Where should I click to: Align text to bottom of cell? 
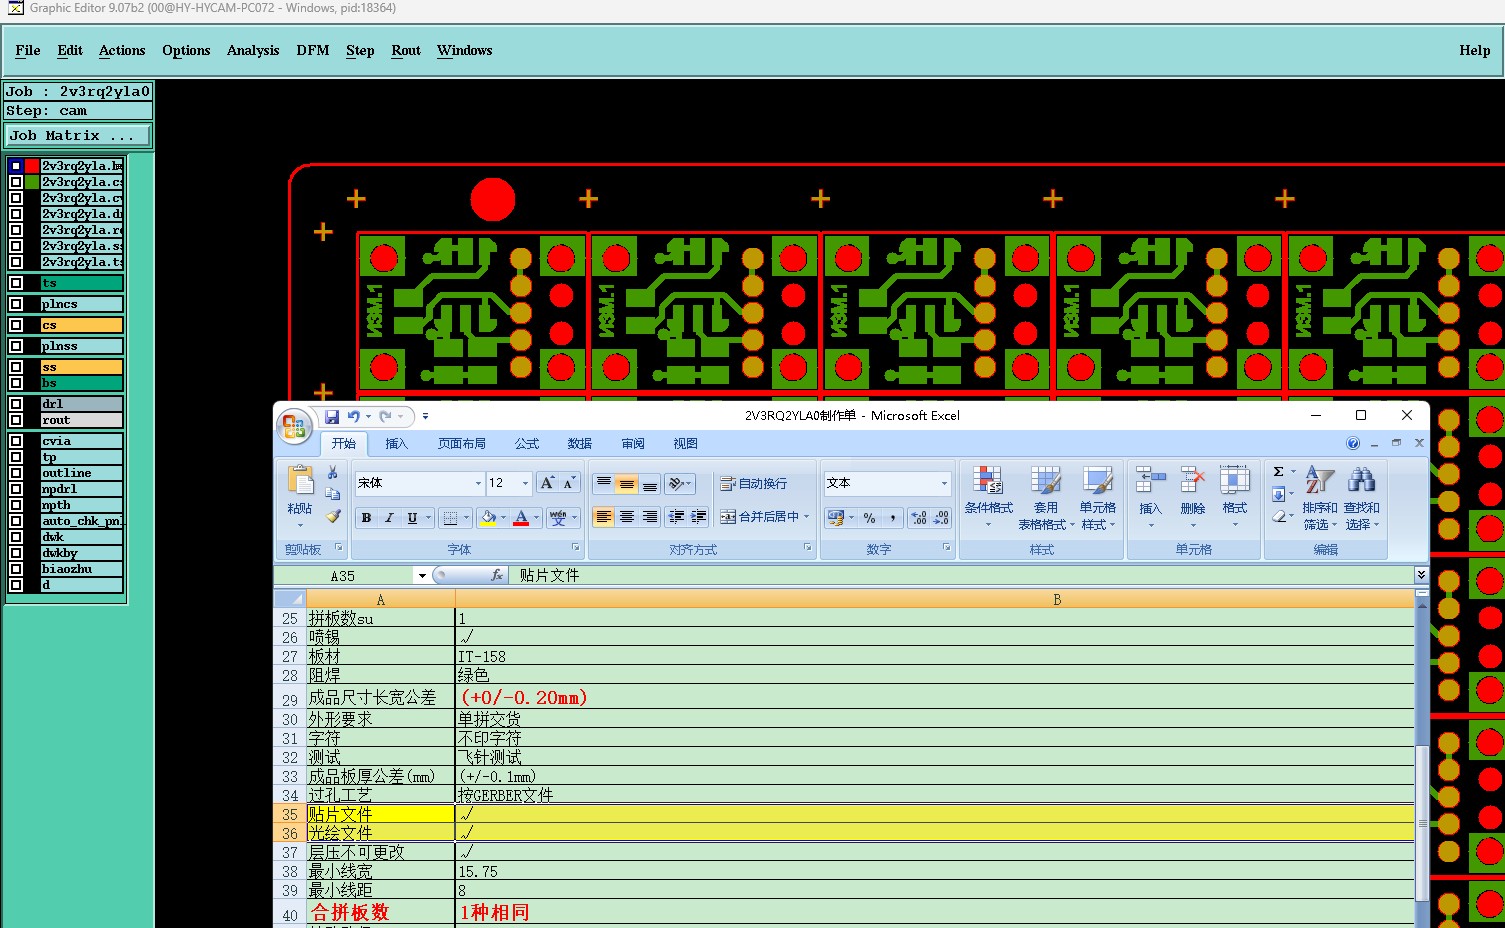tap(650, 483)
